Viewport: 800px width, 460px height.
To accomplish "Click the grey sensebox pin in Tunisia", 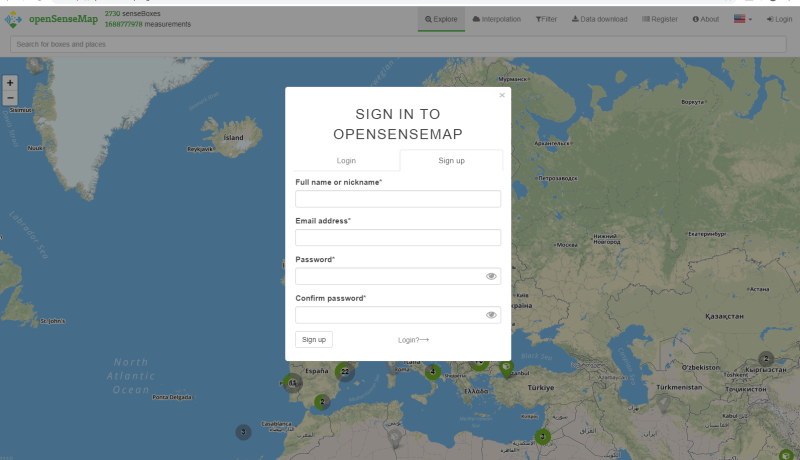I will pyautogui.click(x=394, y=438).
